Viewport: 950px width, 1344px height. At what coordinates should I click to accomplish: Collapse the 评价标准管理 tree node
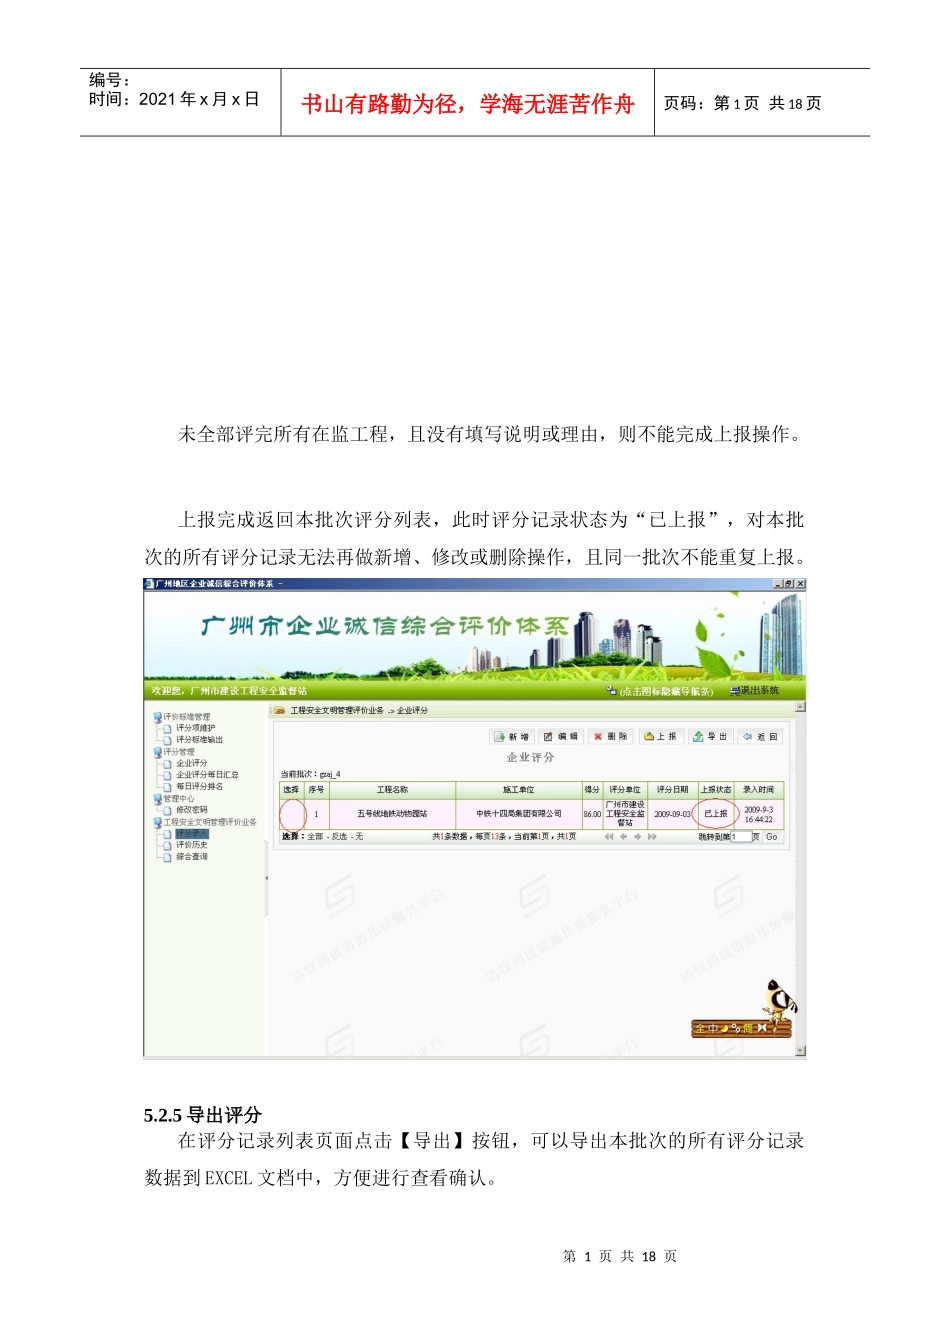(157, 717)
